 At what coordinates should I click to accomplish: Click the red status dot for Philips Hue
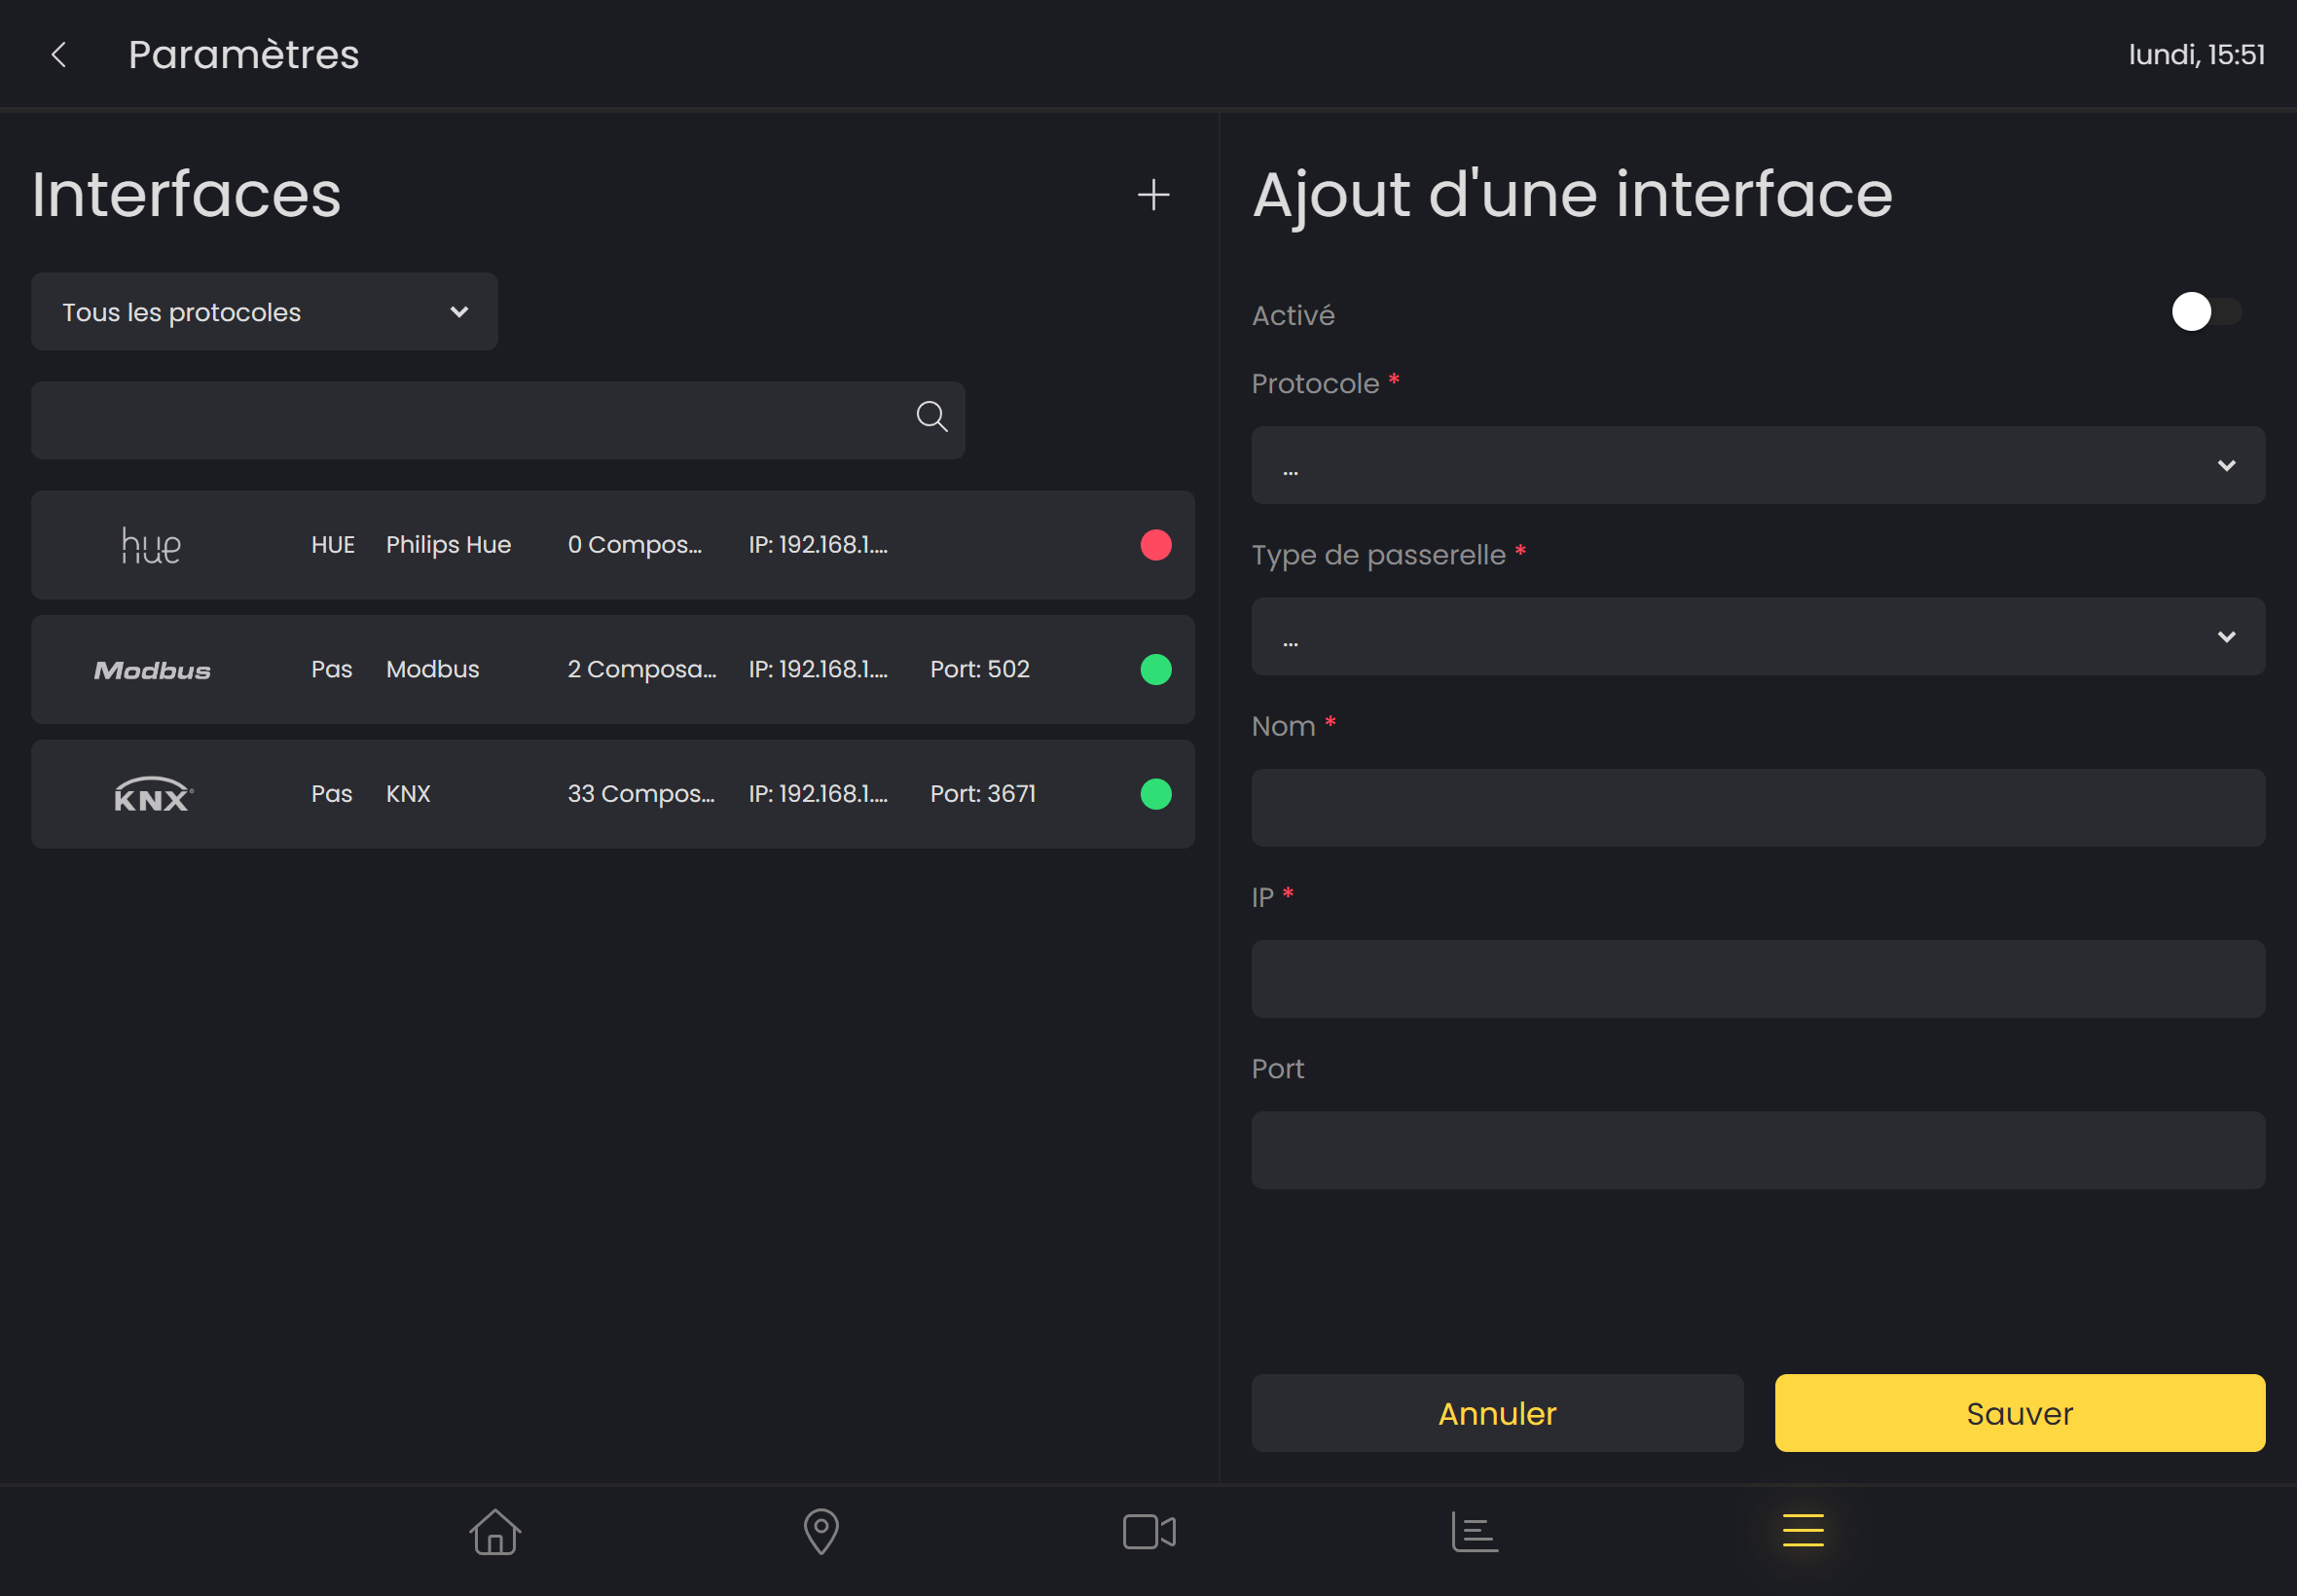click(1155, 545)
